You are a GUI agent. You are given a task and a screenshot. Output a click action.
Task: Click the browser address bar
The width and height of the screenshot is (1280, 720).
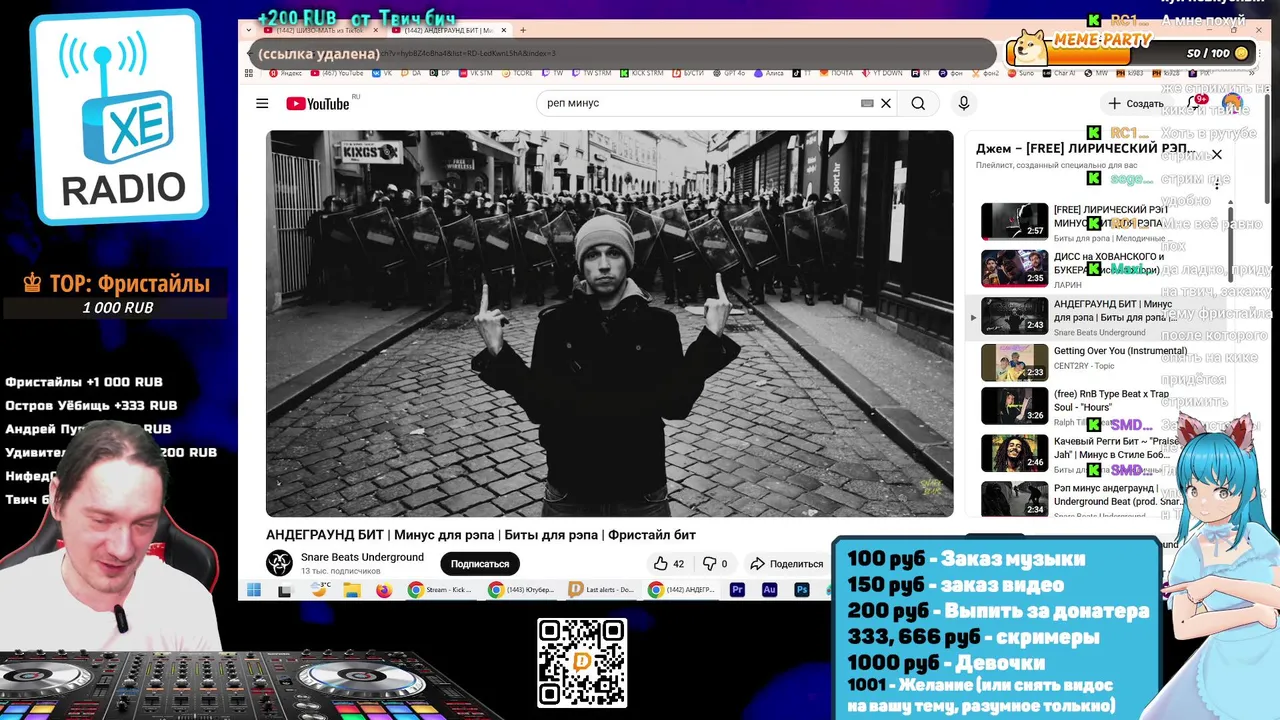[620, 53]
